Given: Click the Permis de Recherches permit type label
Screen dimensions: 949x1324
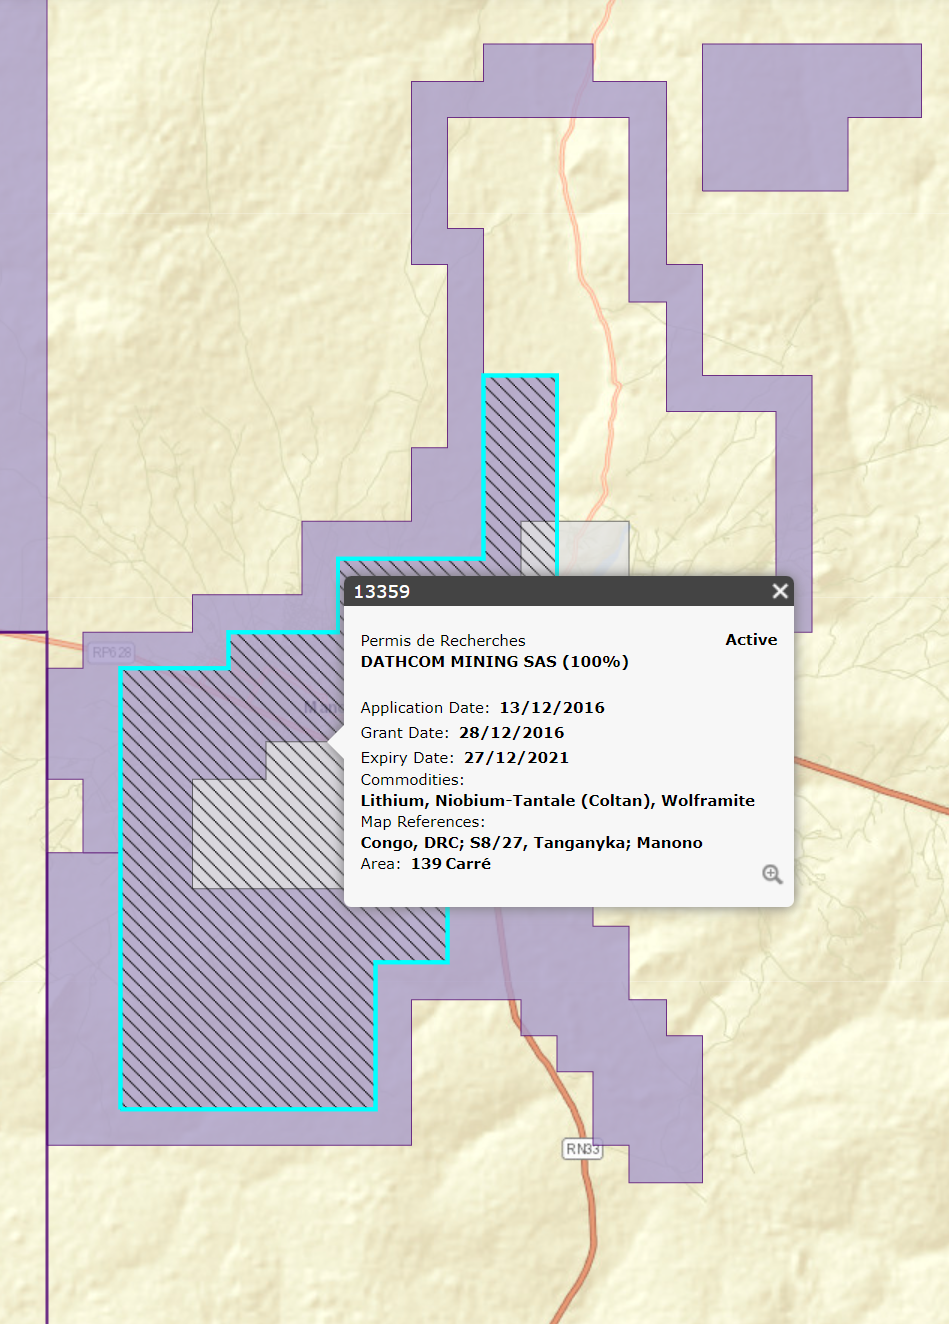Looking at the screenshot, I should (x=443, y=641).
